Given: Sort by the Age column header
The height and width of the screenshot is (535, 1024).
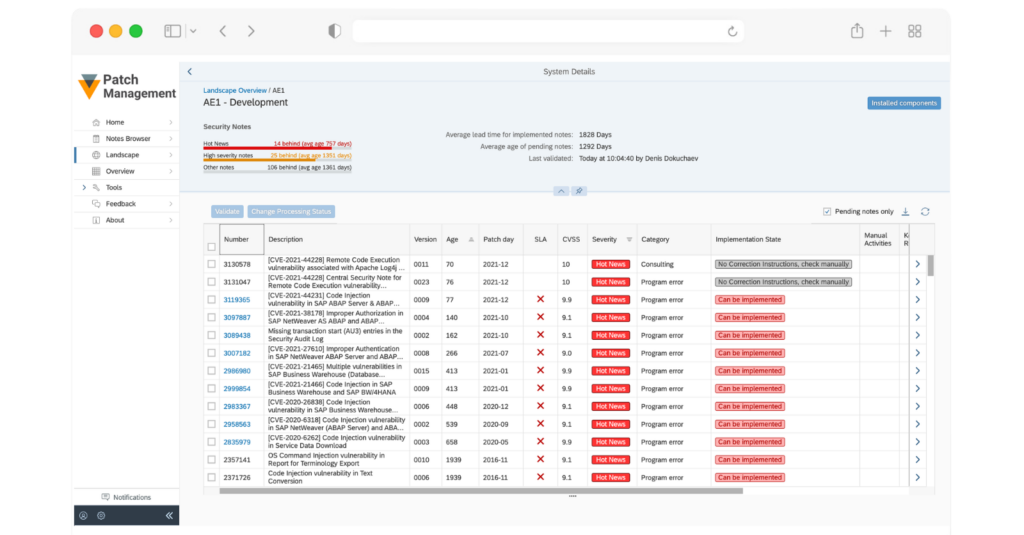Looking at the screenshot, I should coord(460,240).
